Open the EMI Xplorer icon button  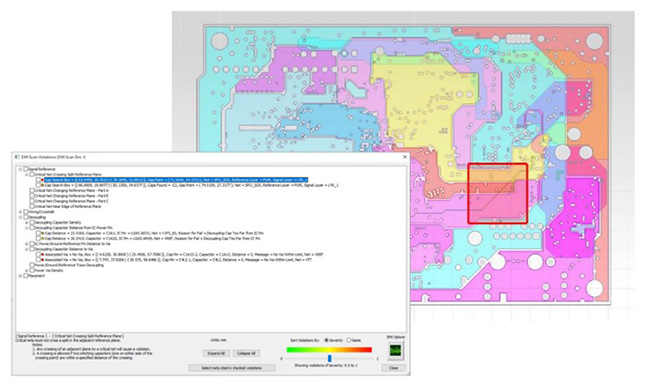pyautogui.click(x=396, y=351)
